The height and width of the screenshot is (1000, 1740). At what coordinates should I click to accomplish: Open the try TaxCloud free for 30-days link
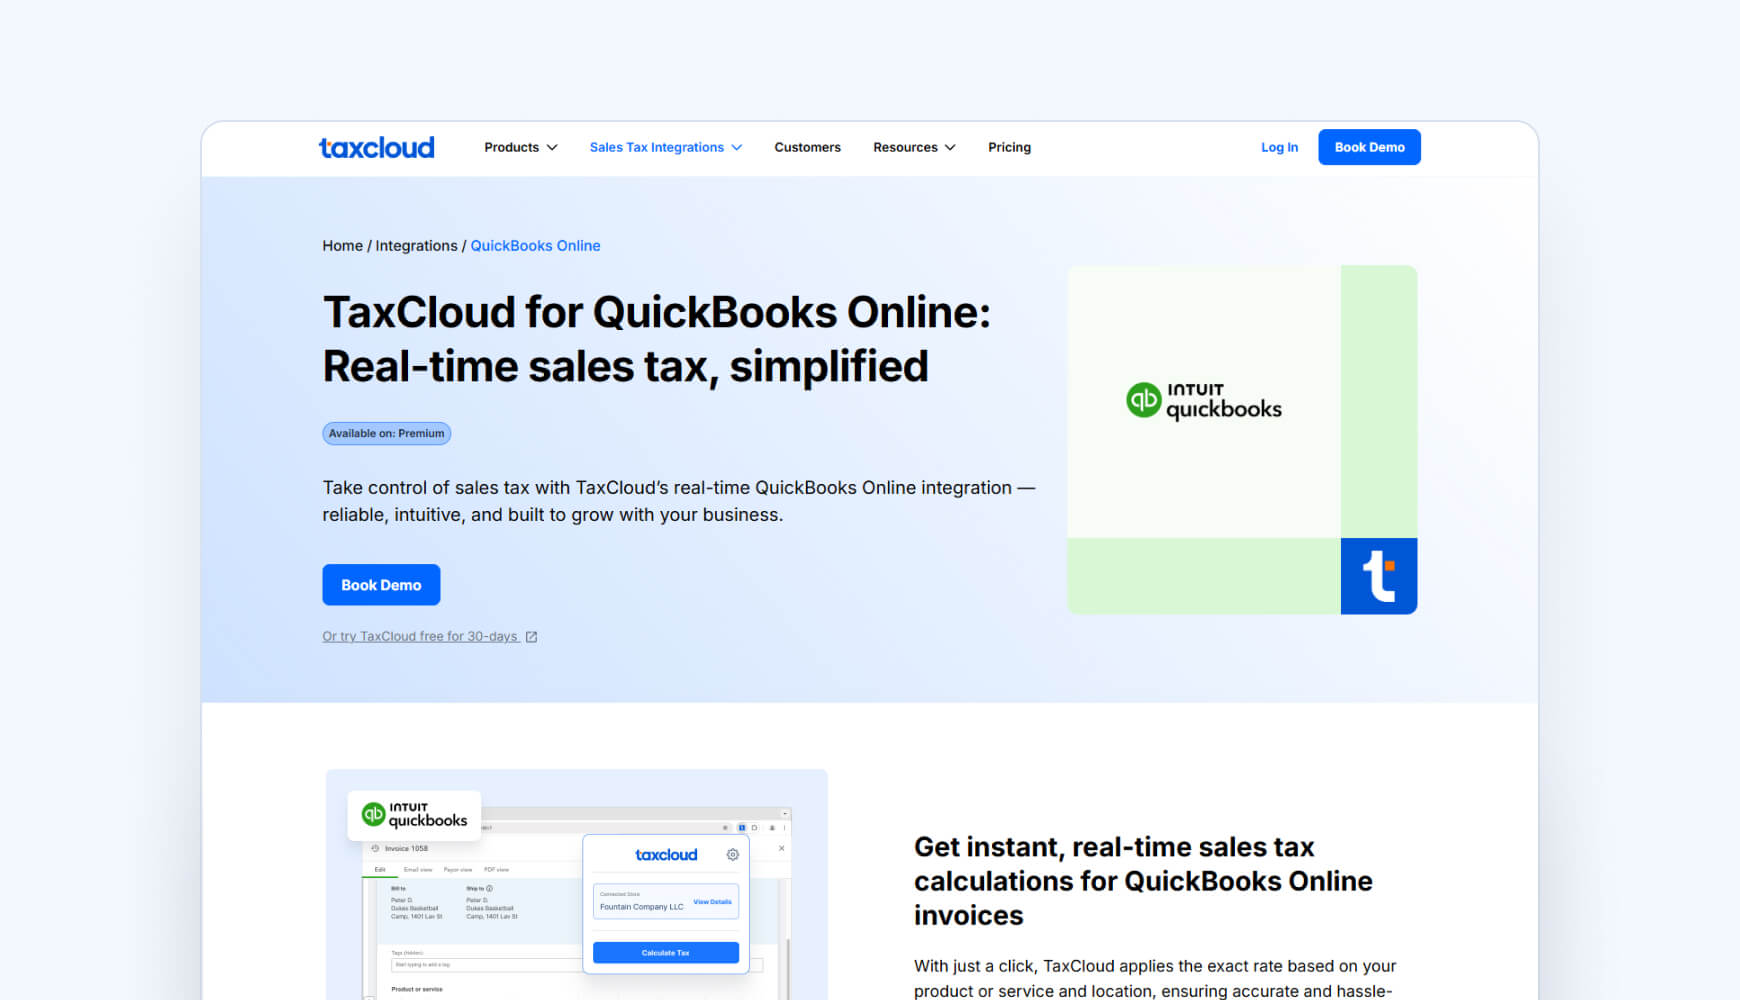click(x=420, y=636)
